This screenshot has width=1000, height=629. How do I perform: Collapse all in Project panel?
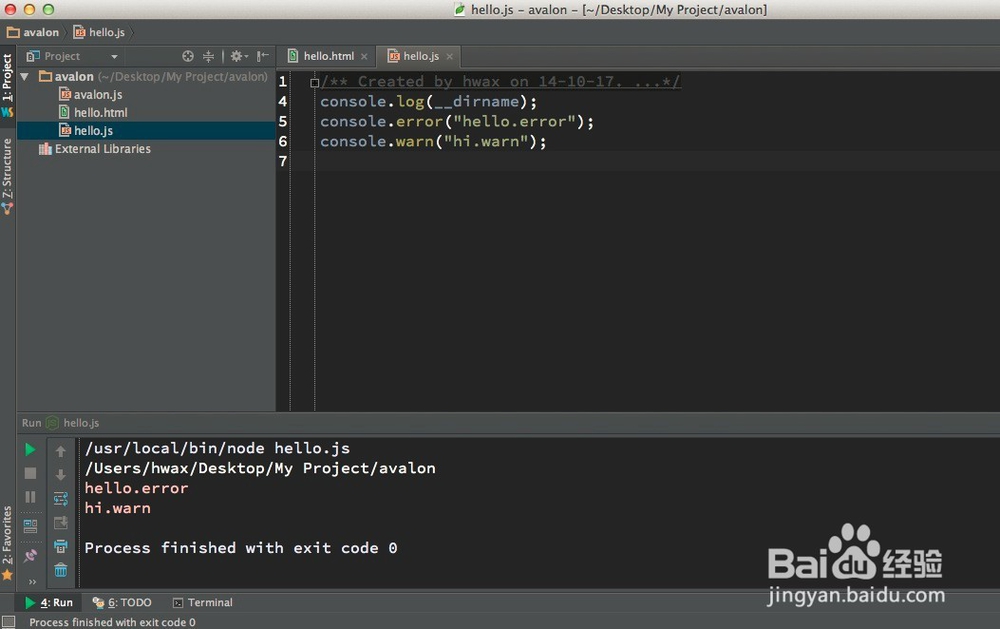tap(208, 56)
